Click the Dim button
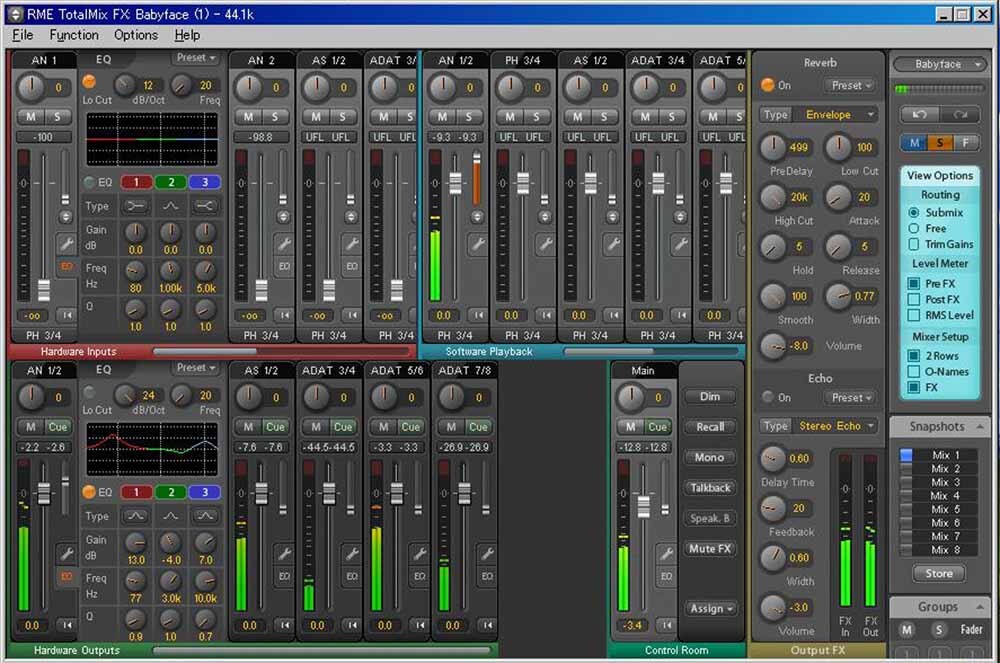Screen dimensions: 1000x663 click(x=710, y=397)
